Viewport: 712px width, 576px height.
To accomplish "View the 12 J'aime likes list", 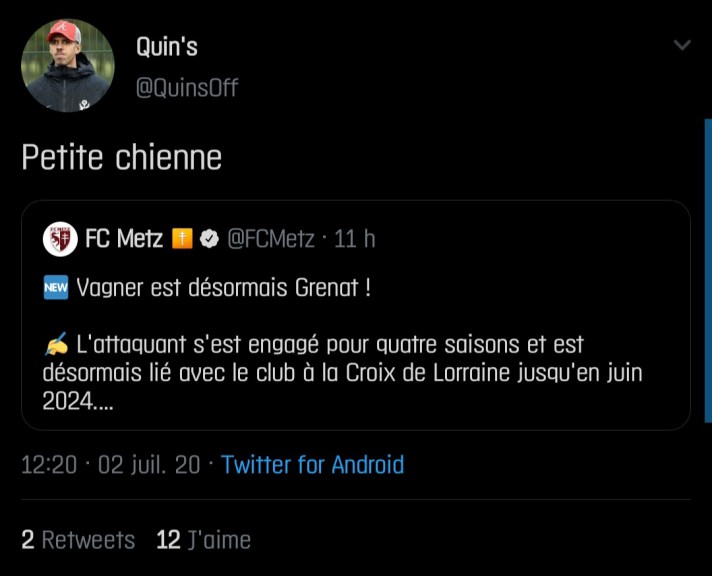I will point(203,540).
